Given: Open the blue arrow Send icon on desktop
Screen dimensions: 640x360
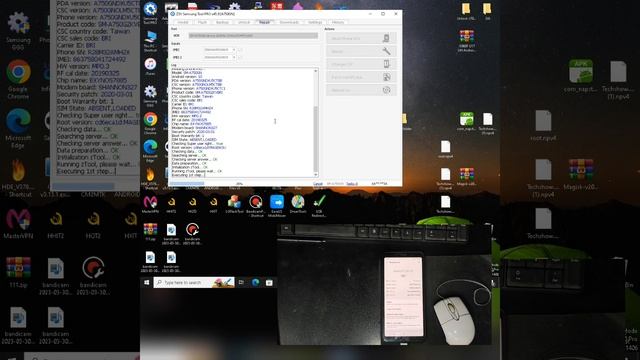Looking at the screenshot, I should (277, 205).
